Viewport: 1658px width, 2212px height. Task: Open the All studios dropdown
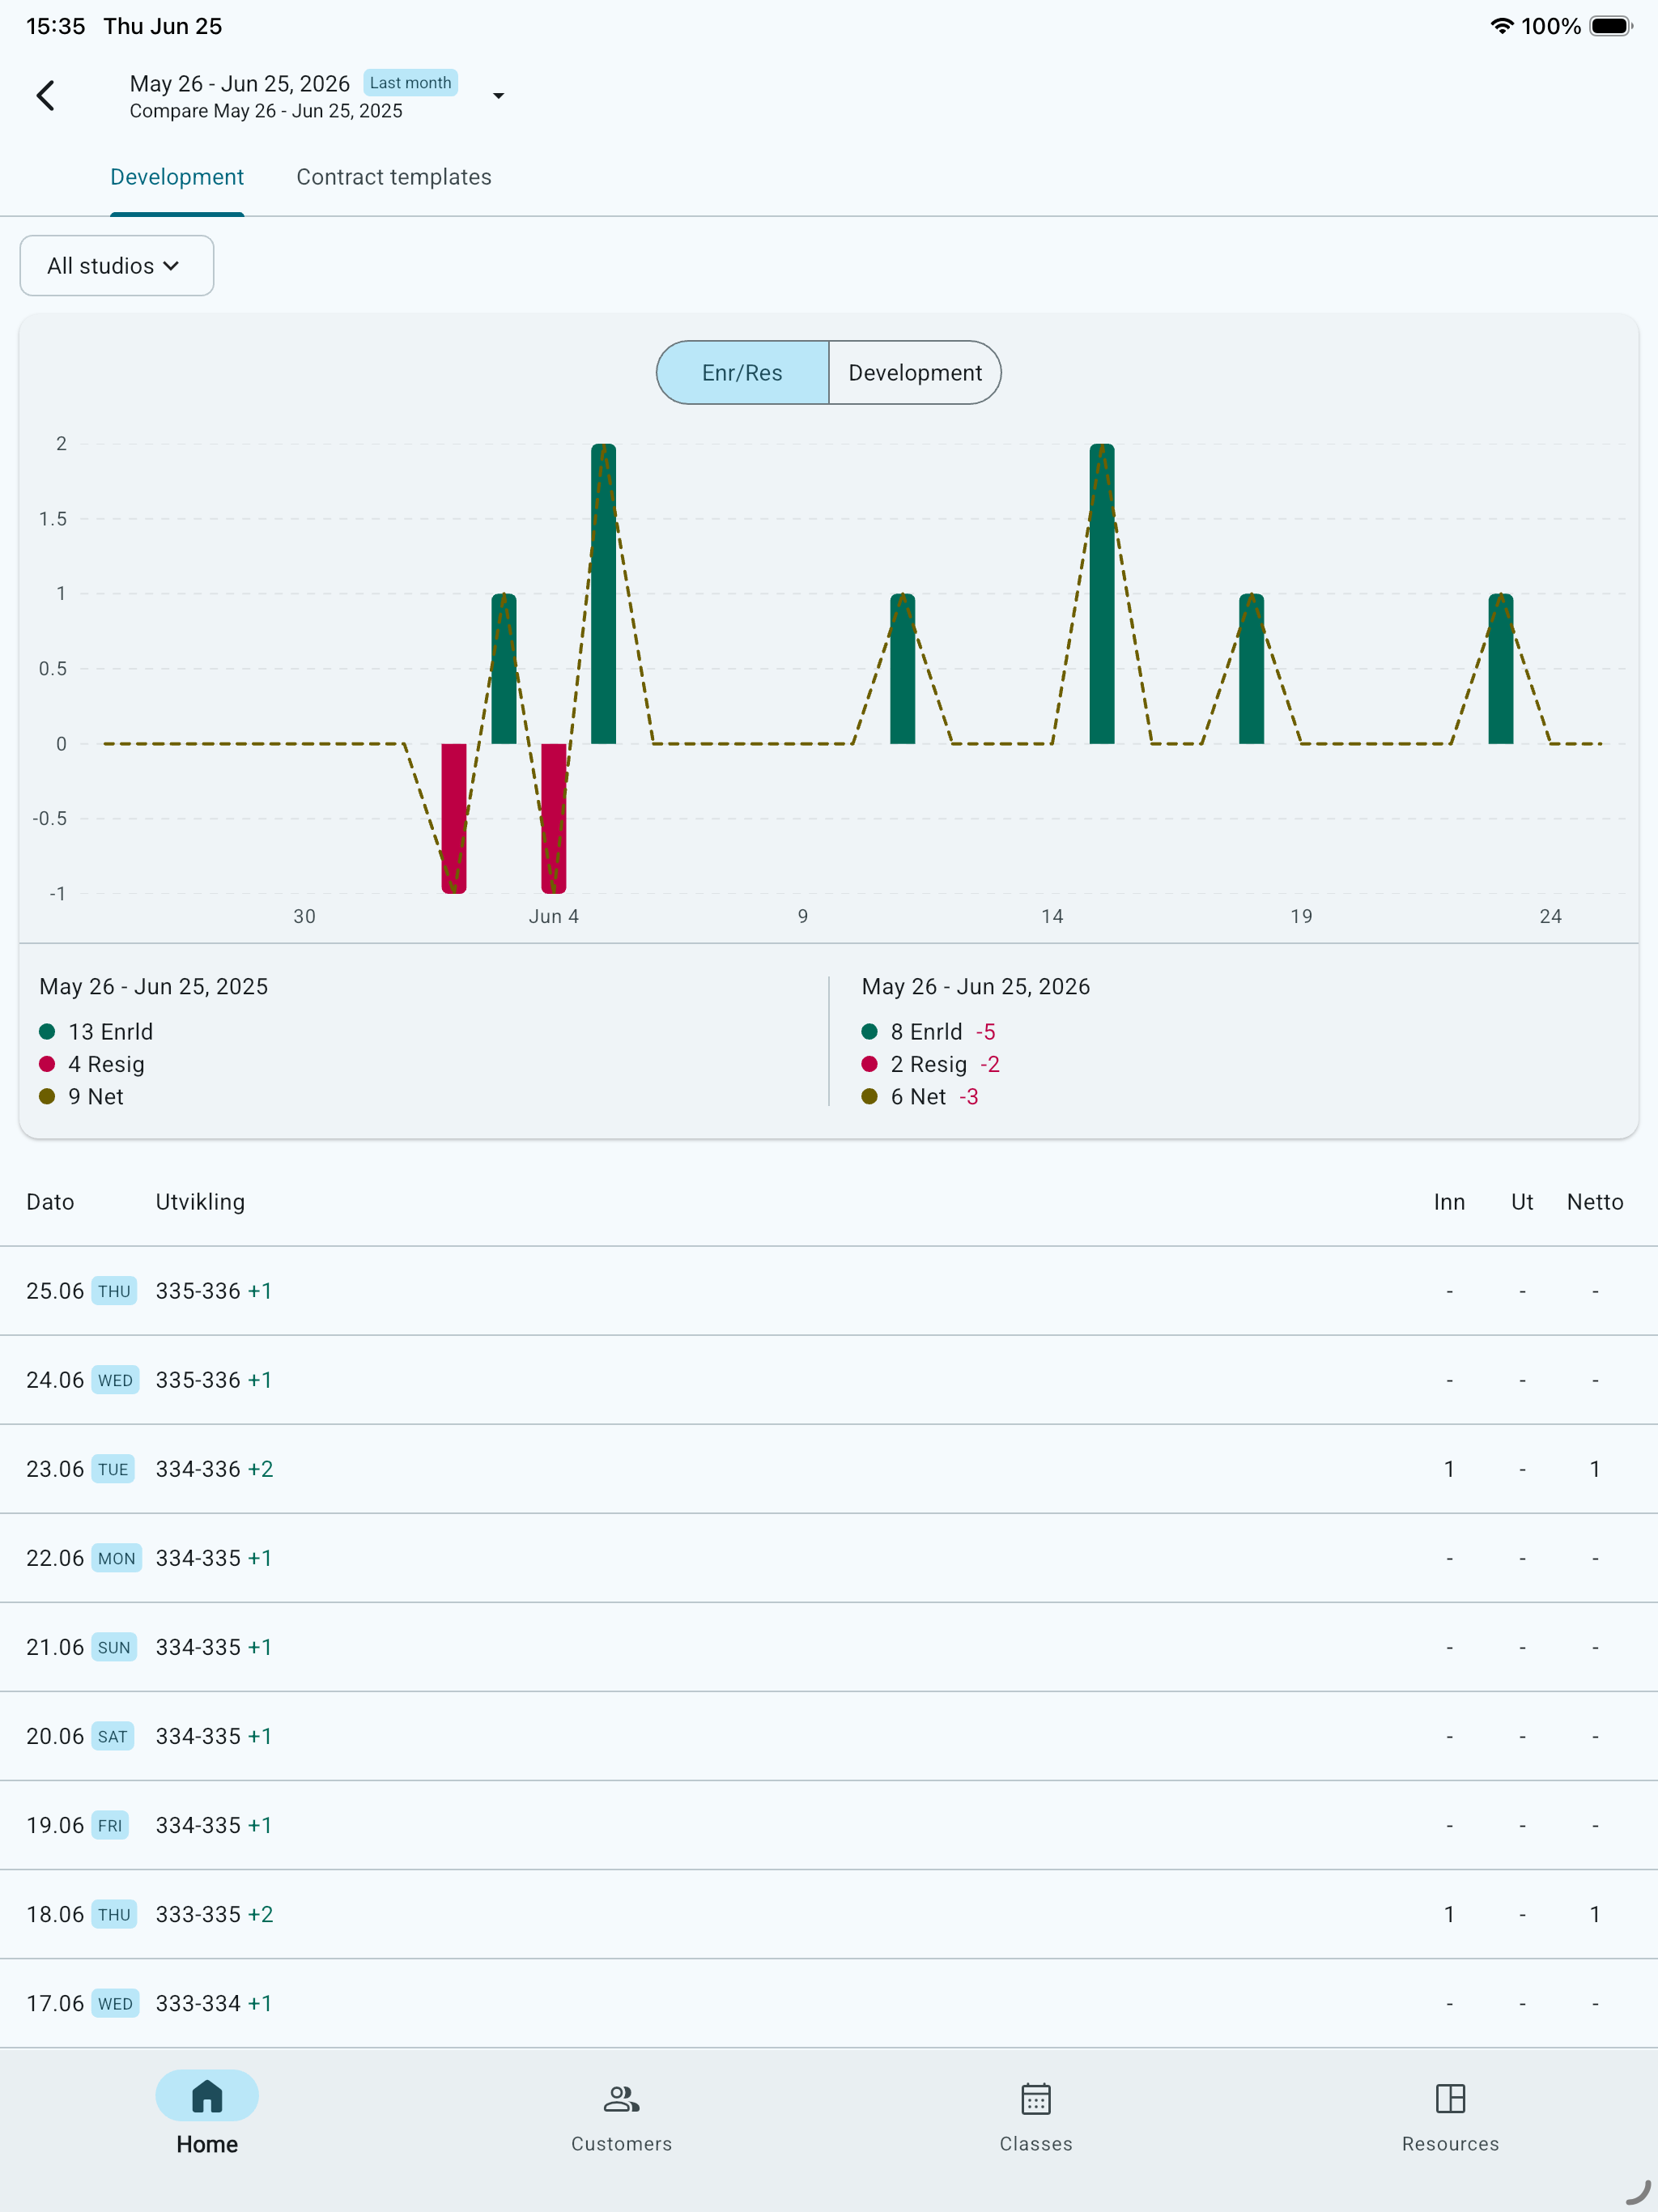[117, 266]
